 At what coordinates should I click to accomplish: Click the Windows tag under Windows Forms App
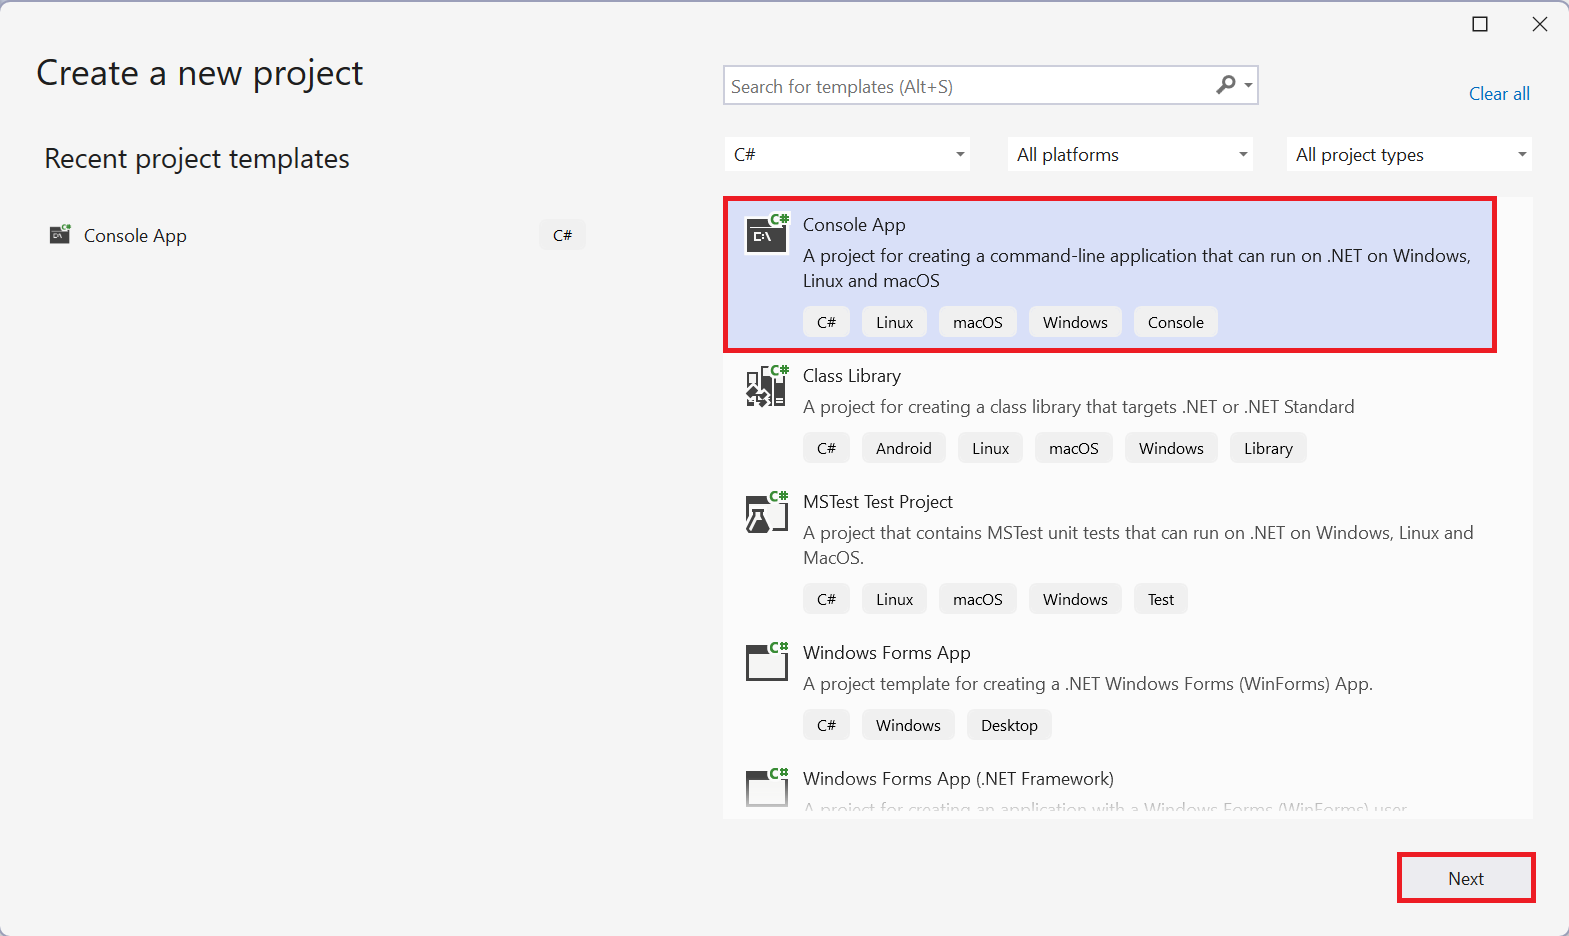click(908, 725)
